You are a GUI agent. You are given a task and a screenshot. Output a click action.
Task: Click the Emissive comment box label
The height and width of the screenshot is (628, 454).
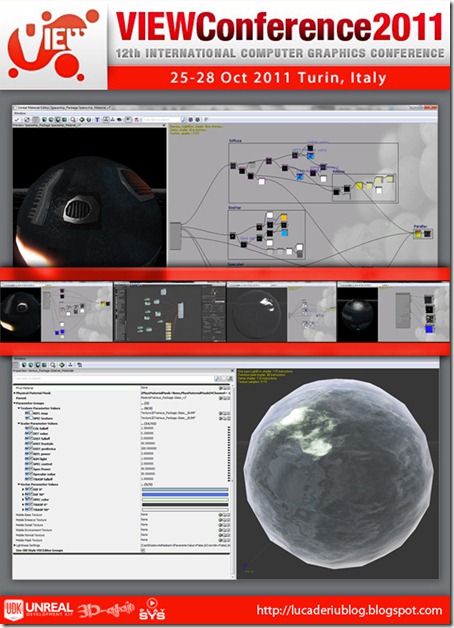235,207
